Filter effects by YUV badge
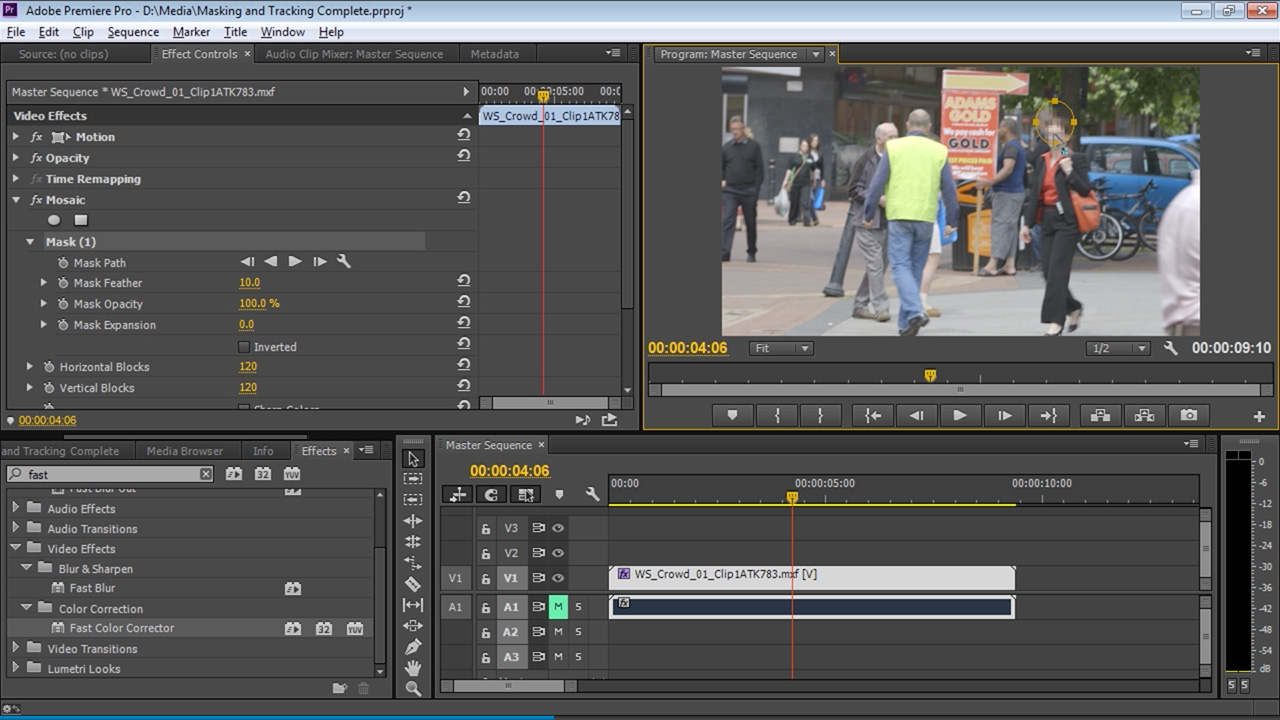1280x720 pixels. click(x=292, y=474)
